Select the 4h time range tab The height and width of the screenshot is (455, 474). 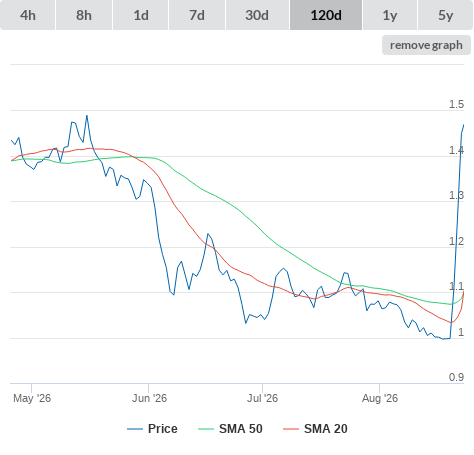click(x=28, y=15)
